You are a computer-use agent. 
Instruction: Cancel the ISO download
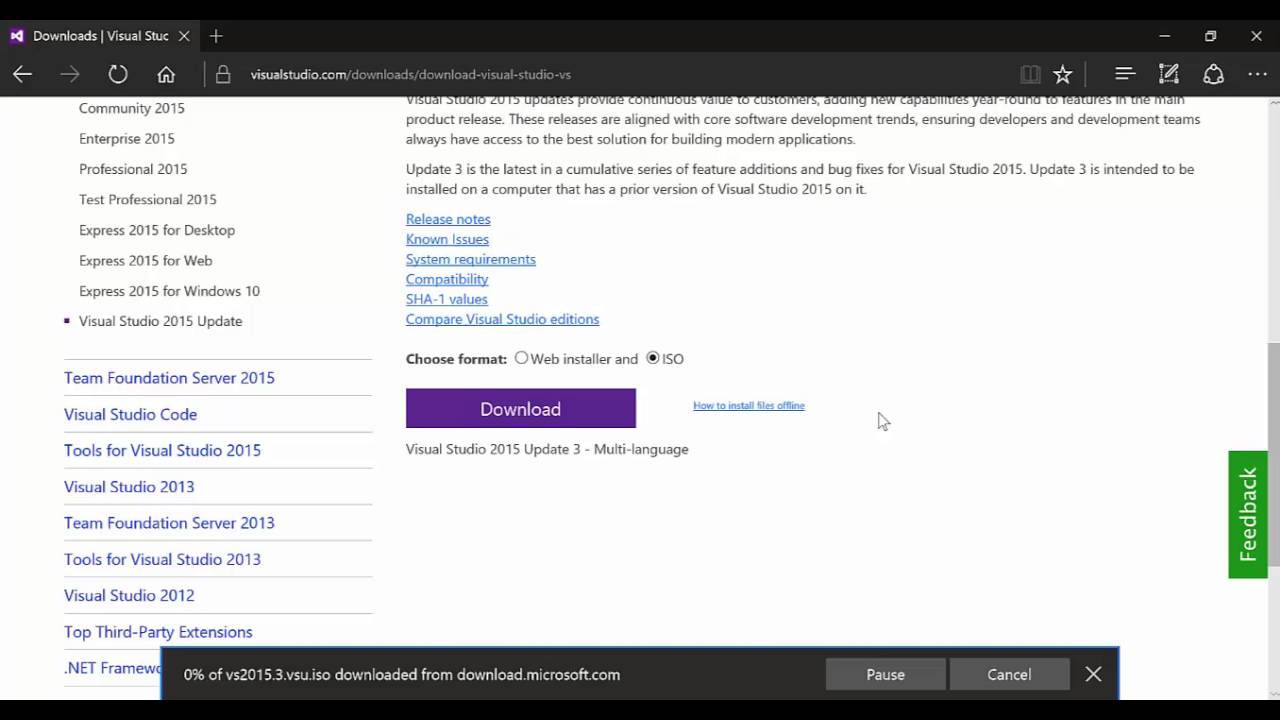coord(1009,674)
